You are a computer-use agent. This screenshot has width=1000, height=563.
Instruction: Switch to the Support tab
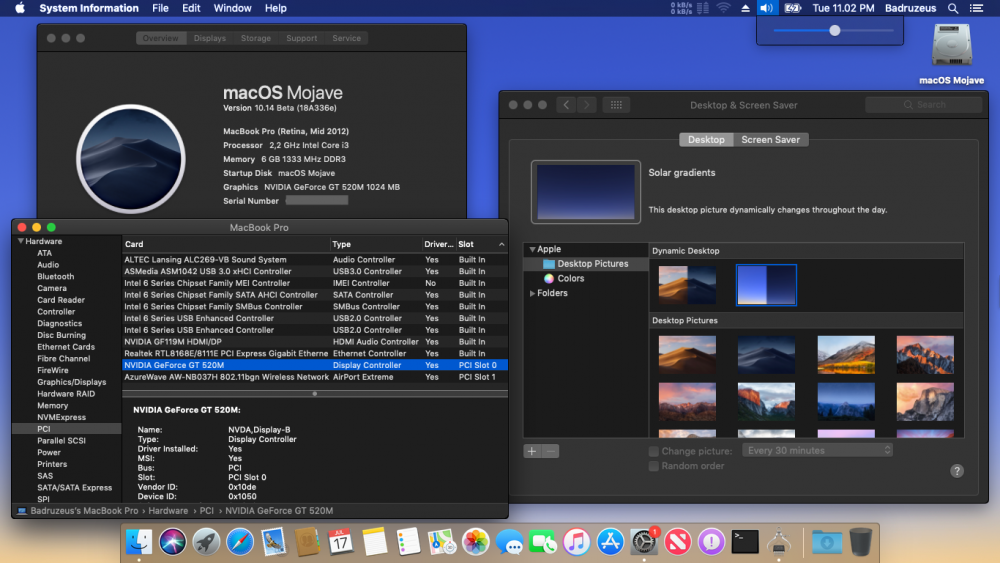pyautogui.click(x=302, y=38)
